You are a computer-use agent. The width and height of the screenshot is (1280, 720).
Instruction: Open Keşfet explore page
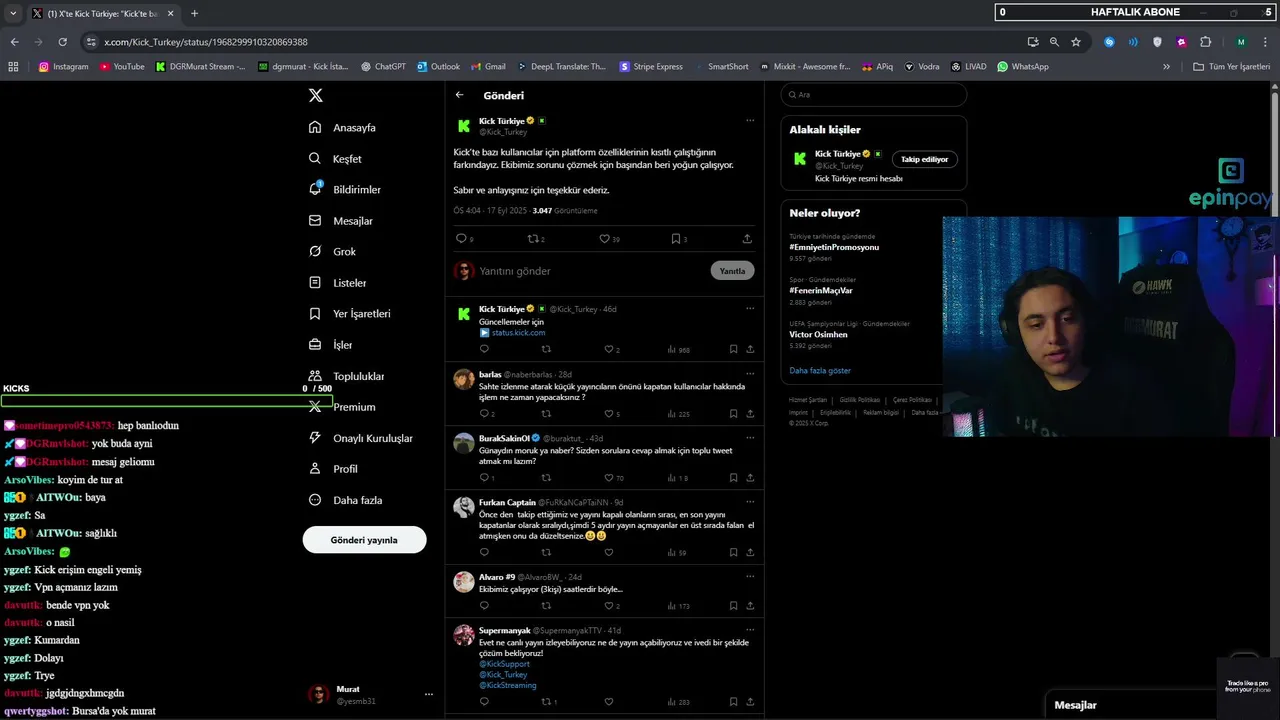tap(335, 159)
